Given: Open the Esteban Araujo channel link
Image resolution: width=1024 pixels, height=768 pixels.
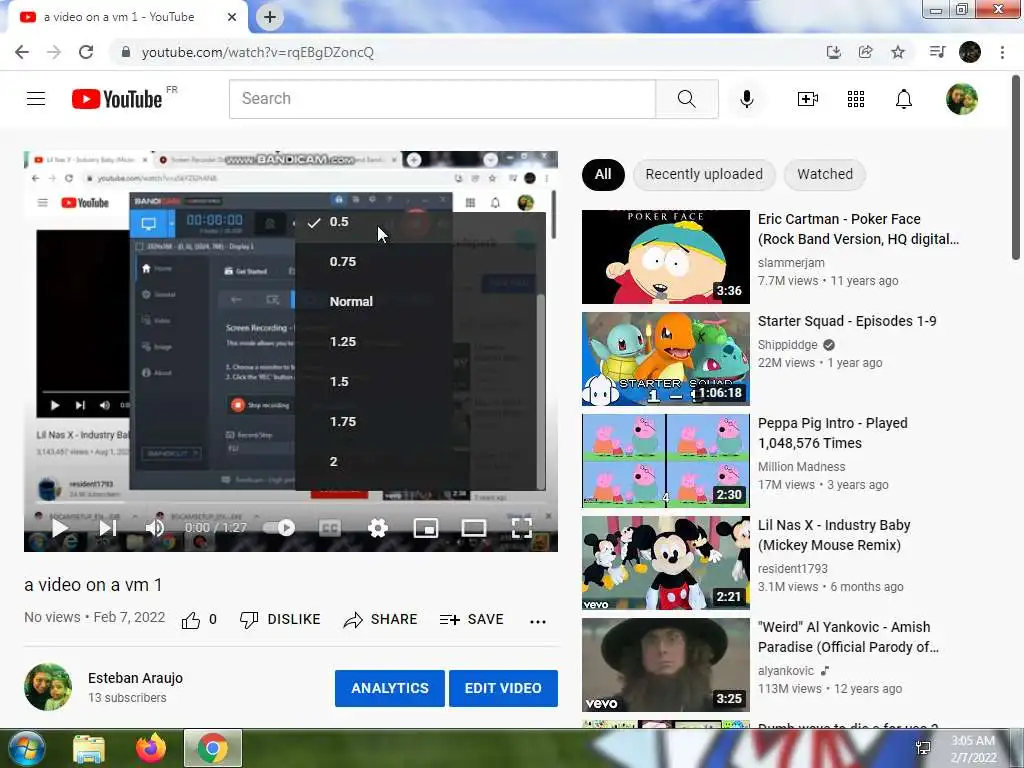Looking at the screenshot, I should [135, 678].
